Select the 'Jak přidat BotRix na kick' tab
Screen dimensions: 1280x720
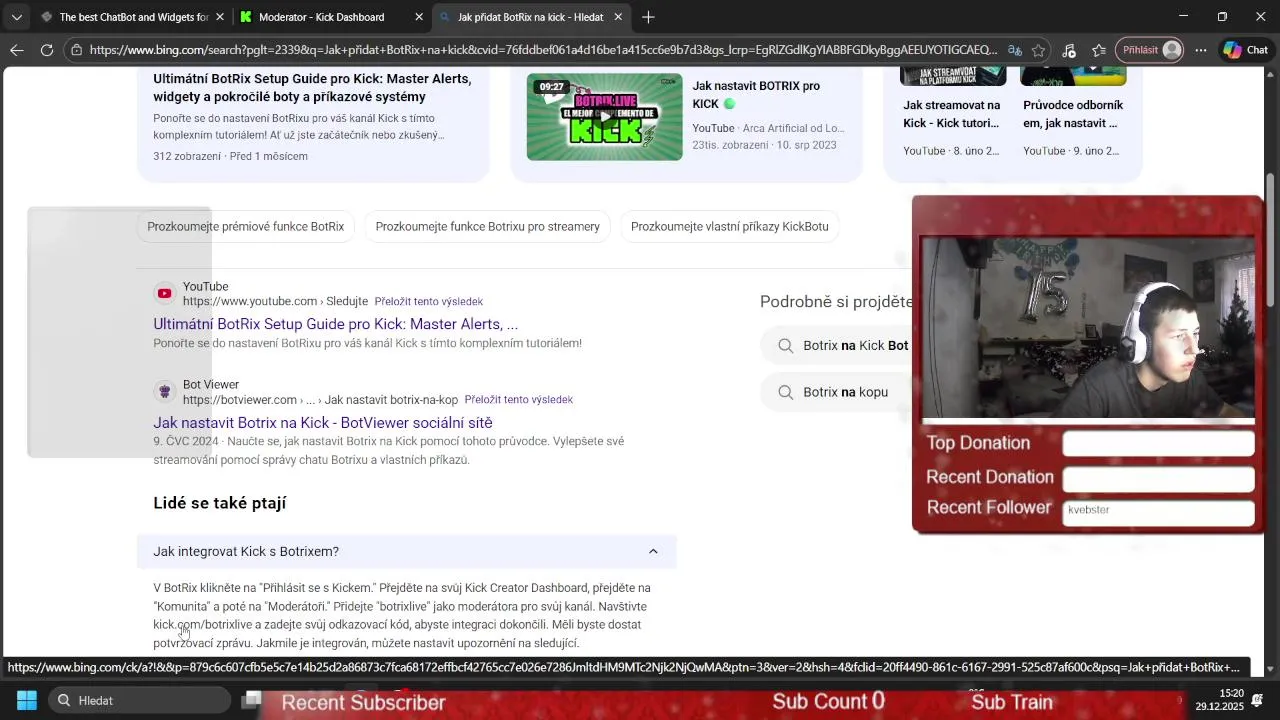pyautogui.click(x=530, y=17)
